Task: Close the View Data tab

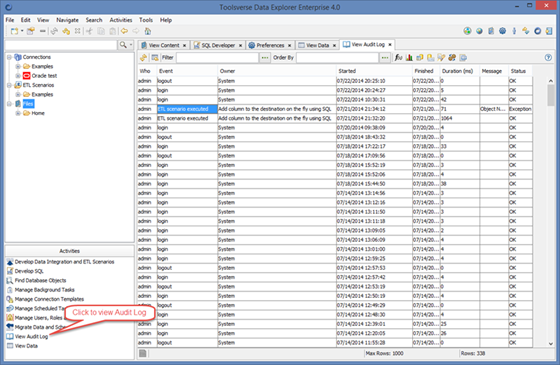Action: (x=334, y=45)
